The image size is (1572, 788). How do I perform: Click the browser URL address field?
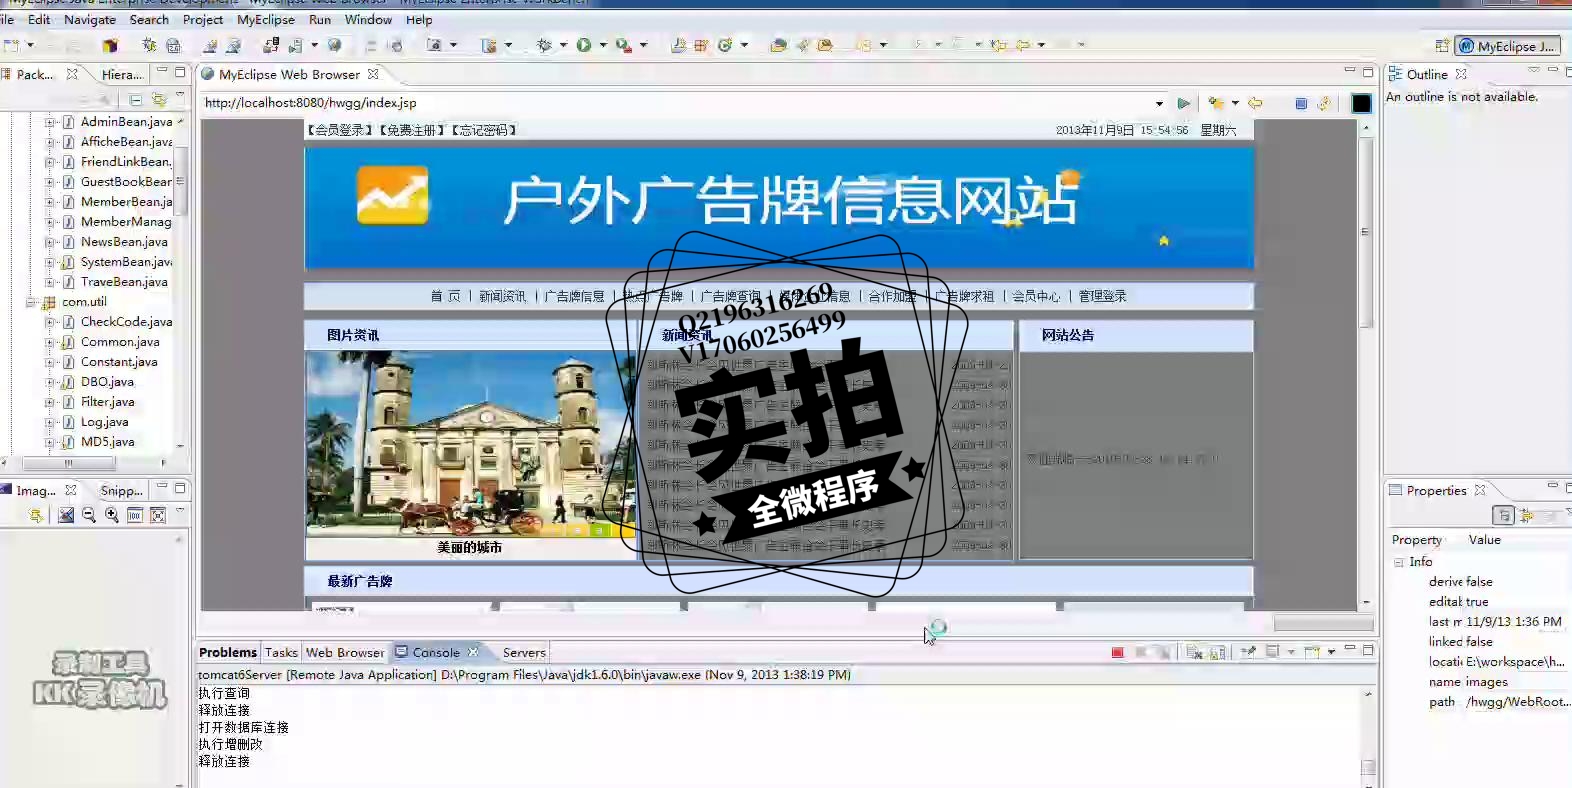coord(676,103)
